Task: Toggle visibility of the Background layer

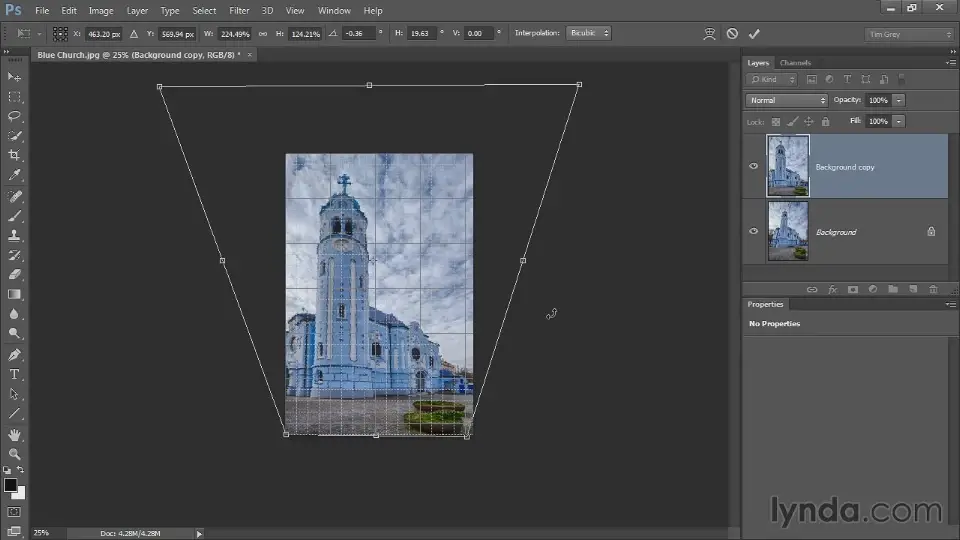Action: pos(754,231)
